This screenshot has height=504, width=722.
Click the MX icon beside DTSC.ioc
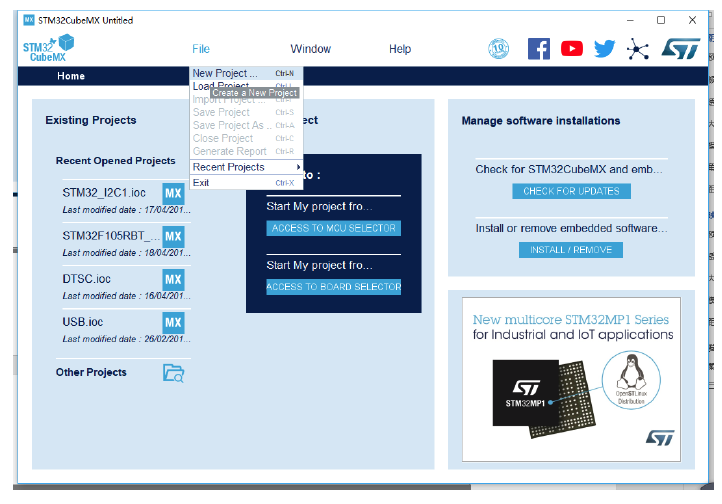click(x=173, y=279)
